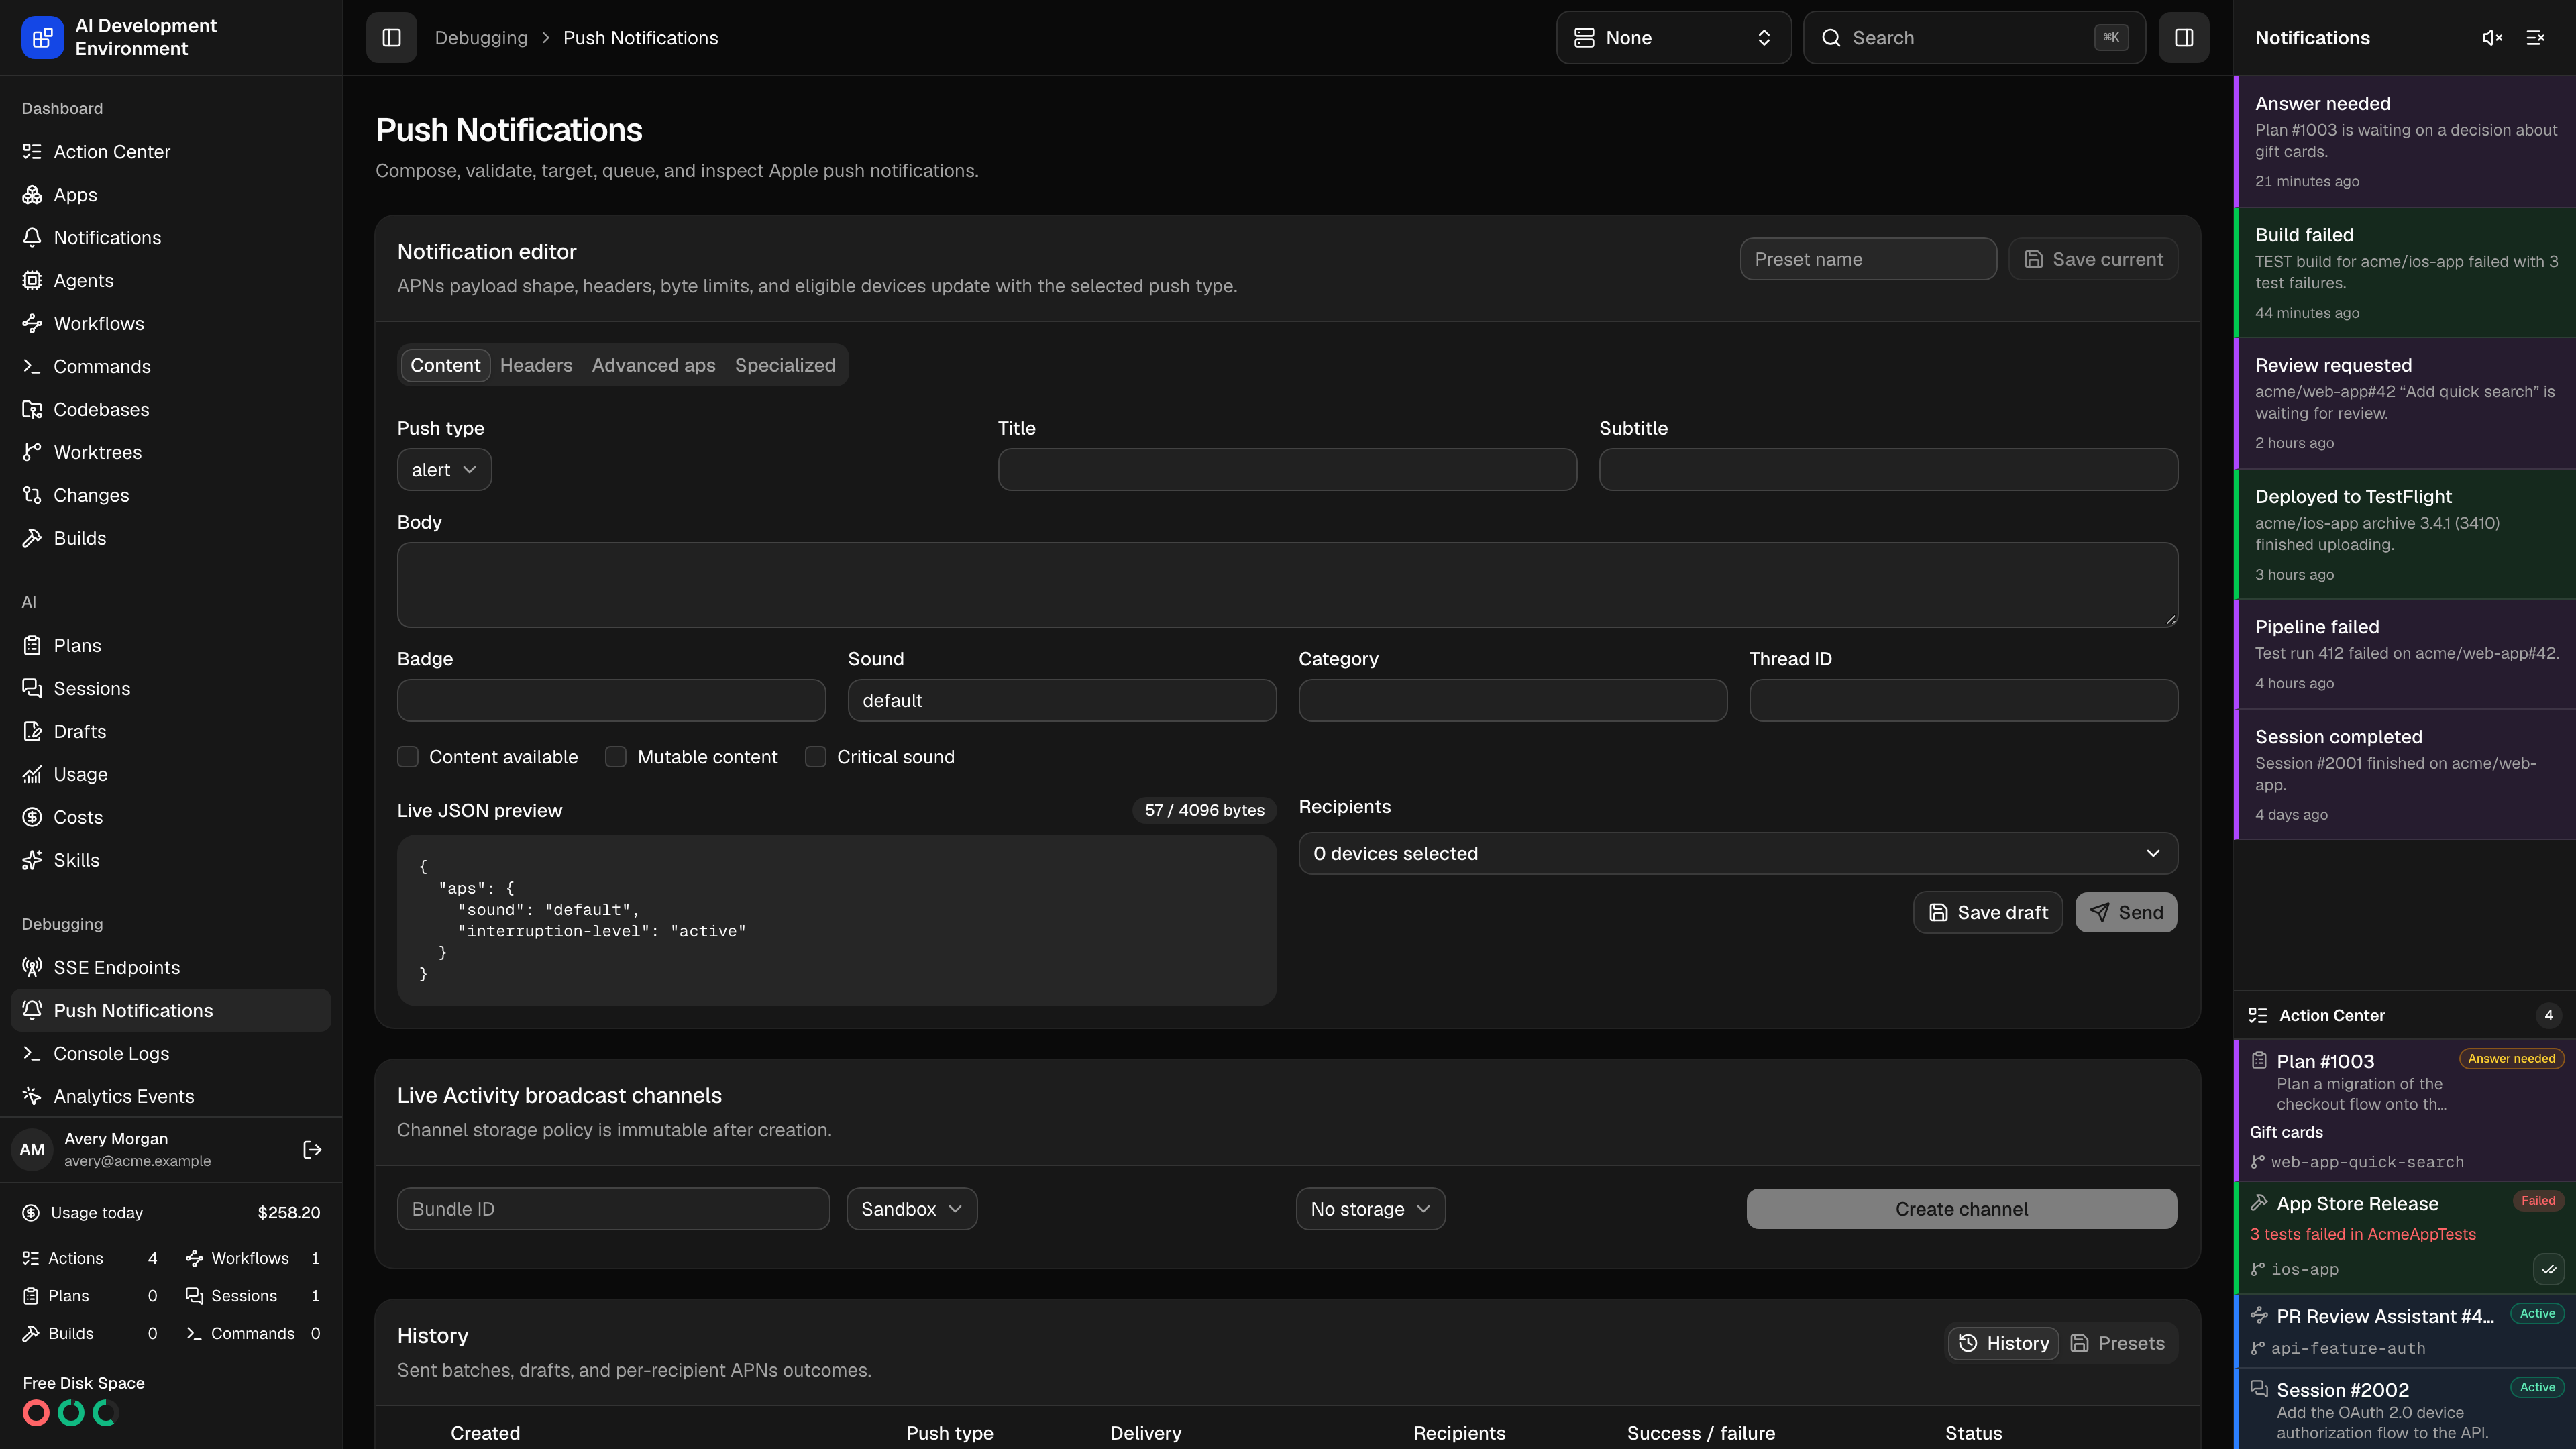The width and height of the screenshot is (2576, 1449).
Task: Open Codebases in the sidebar
Action: (x=171, y=410)
